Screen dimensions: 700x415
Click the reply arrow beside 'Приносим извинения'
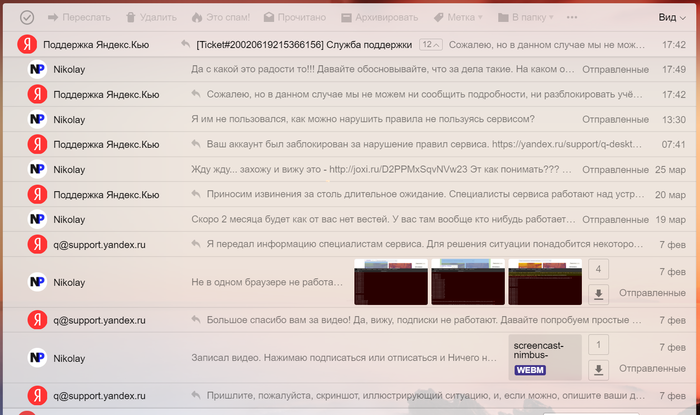coord(196,194)
